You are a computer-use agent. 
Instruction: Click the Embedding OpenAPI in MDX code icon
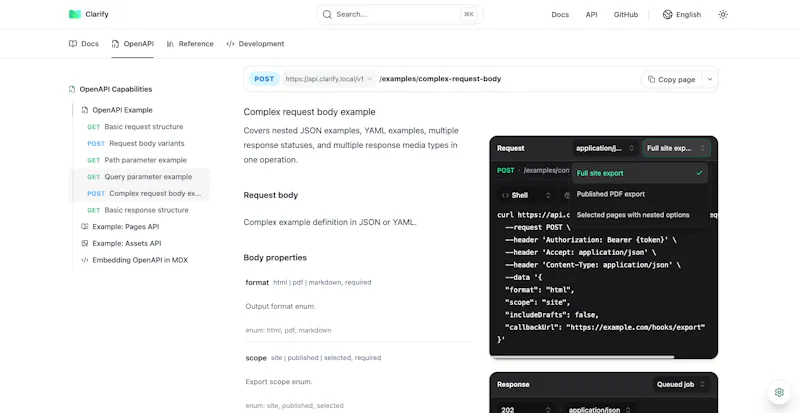(85, 260)
